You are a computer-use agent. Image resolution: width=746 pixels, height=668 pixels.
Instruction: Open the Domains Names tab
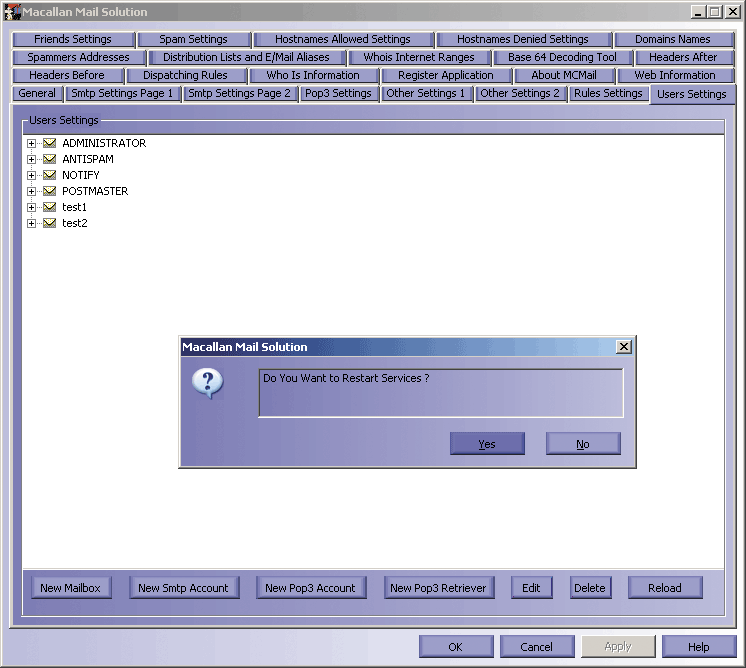coord(673,39)
